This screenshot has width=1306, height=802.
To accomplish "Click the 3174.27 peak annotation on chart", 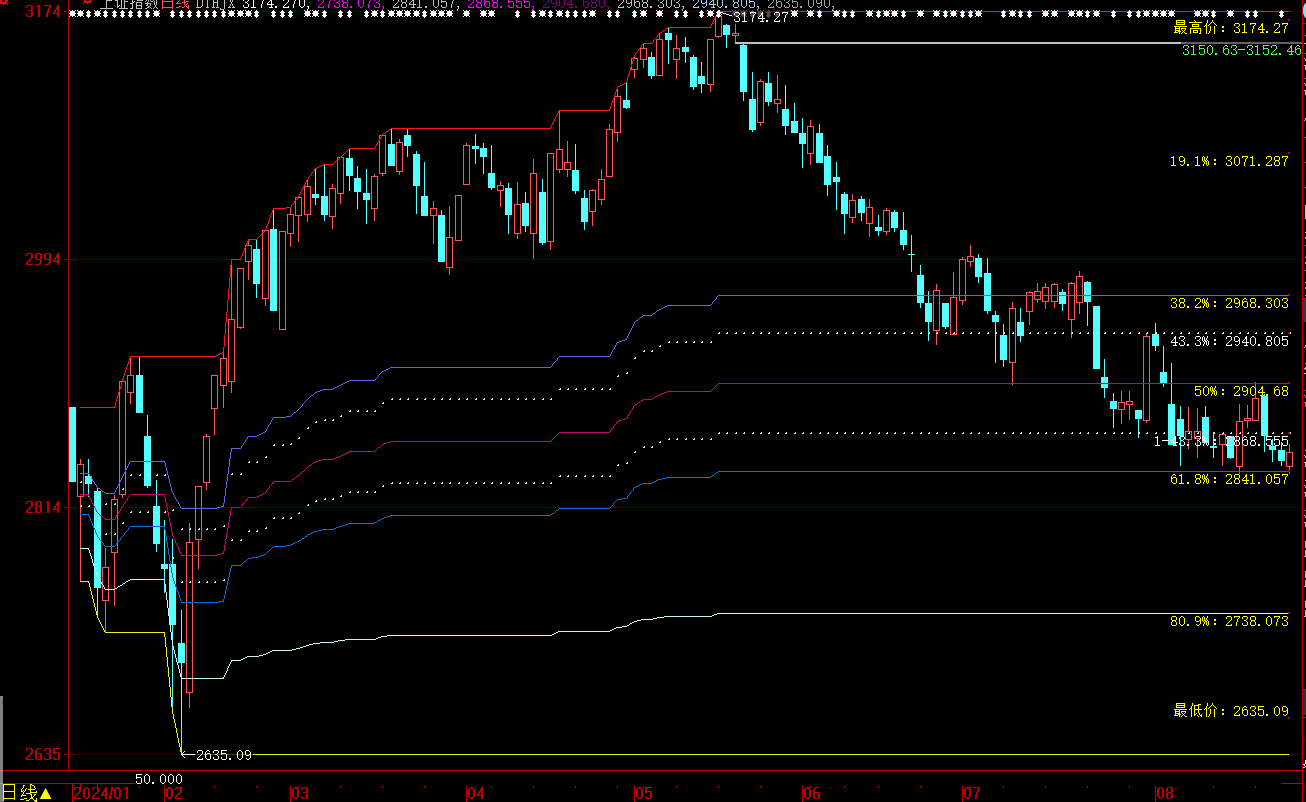I will 760,18.
